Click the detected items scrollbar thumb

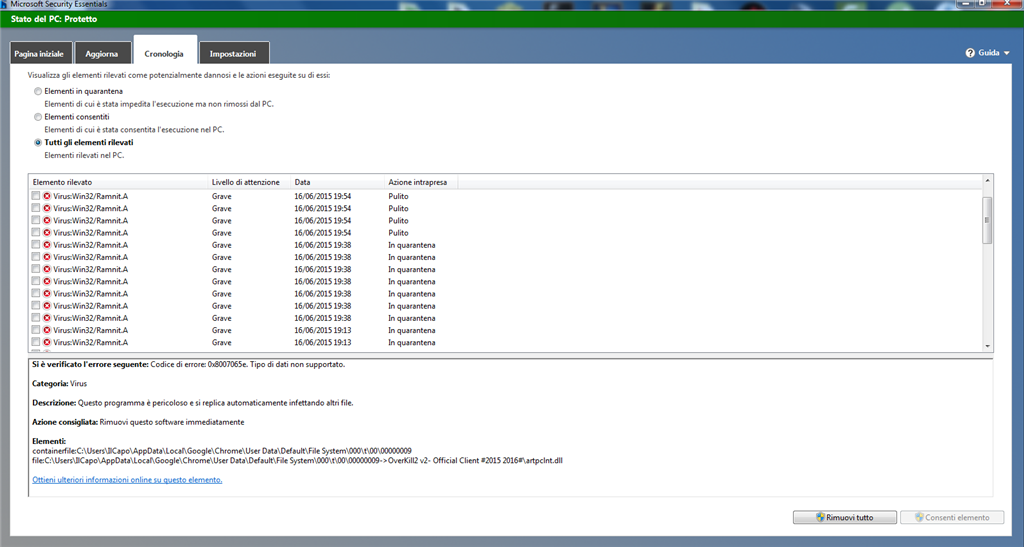[x=987, y=221]
